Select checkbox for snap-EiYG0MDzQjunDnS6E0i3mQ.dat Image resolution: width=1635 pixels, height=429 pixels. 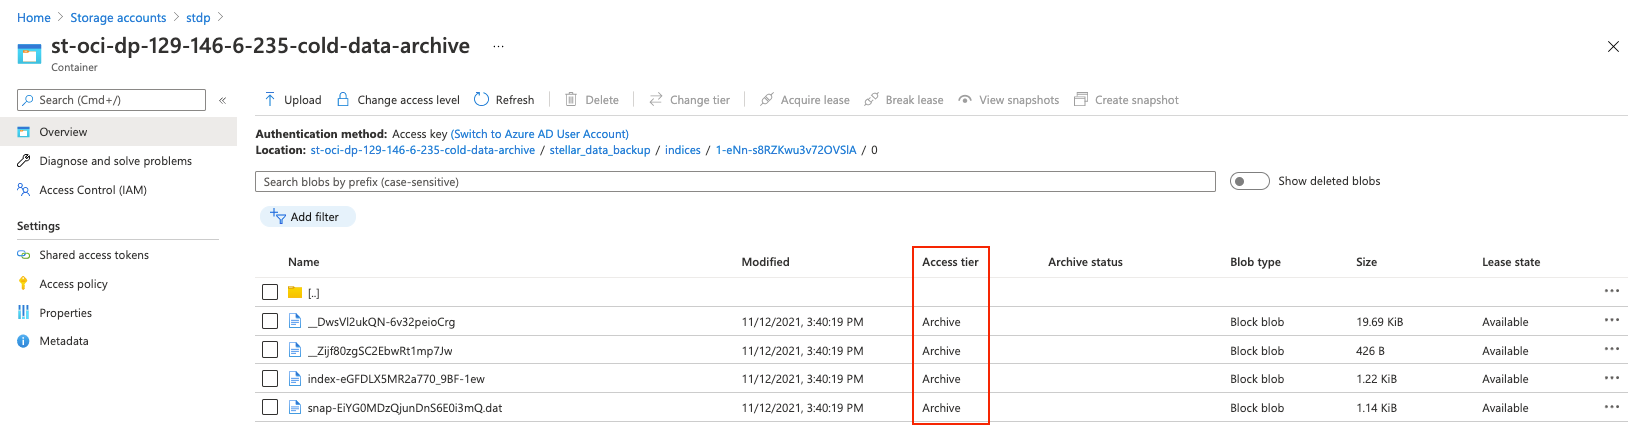pyautogui.click(x=270, y=408)
